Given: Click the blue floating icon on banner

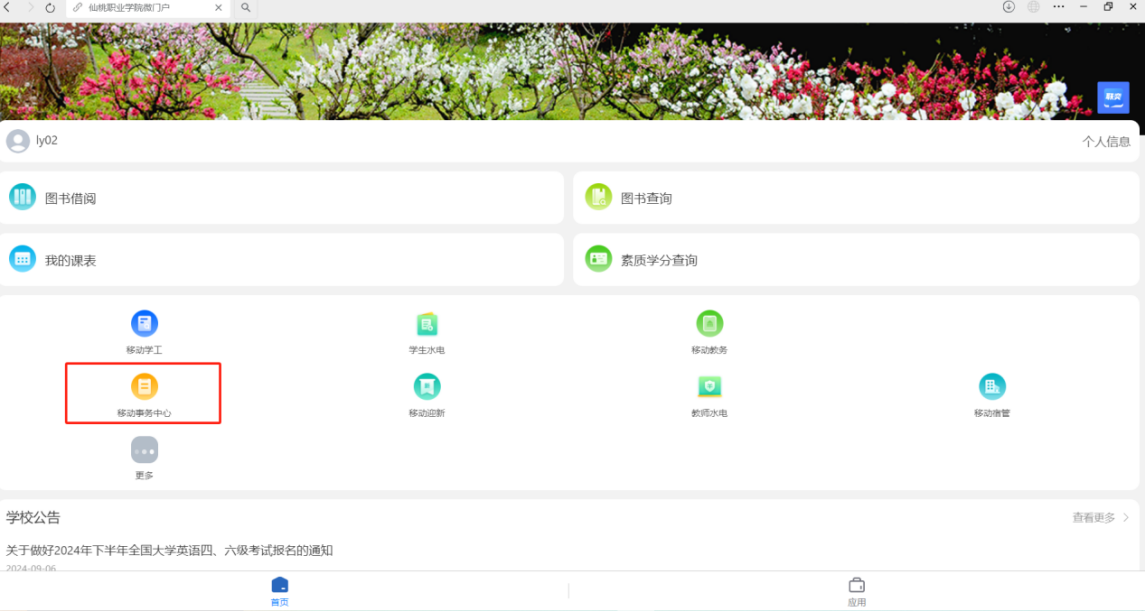Looking at the screenshot, I should pos(1113,97).
